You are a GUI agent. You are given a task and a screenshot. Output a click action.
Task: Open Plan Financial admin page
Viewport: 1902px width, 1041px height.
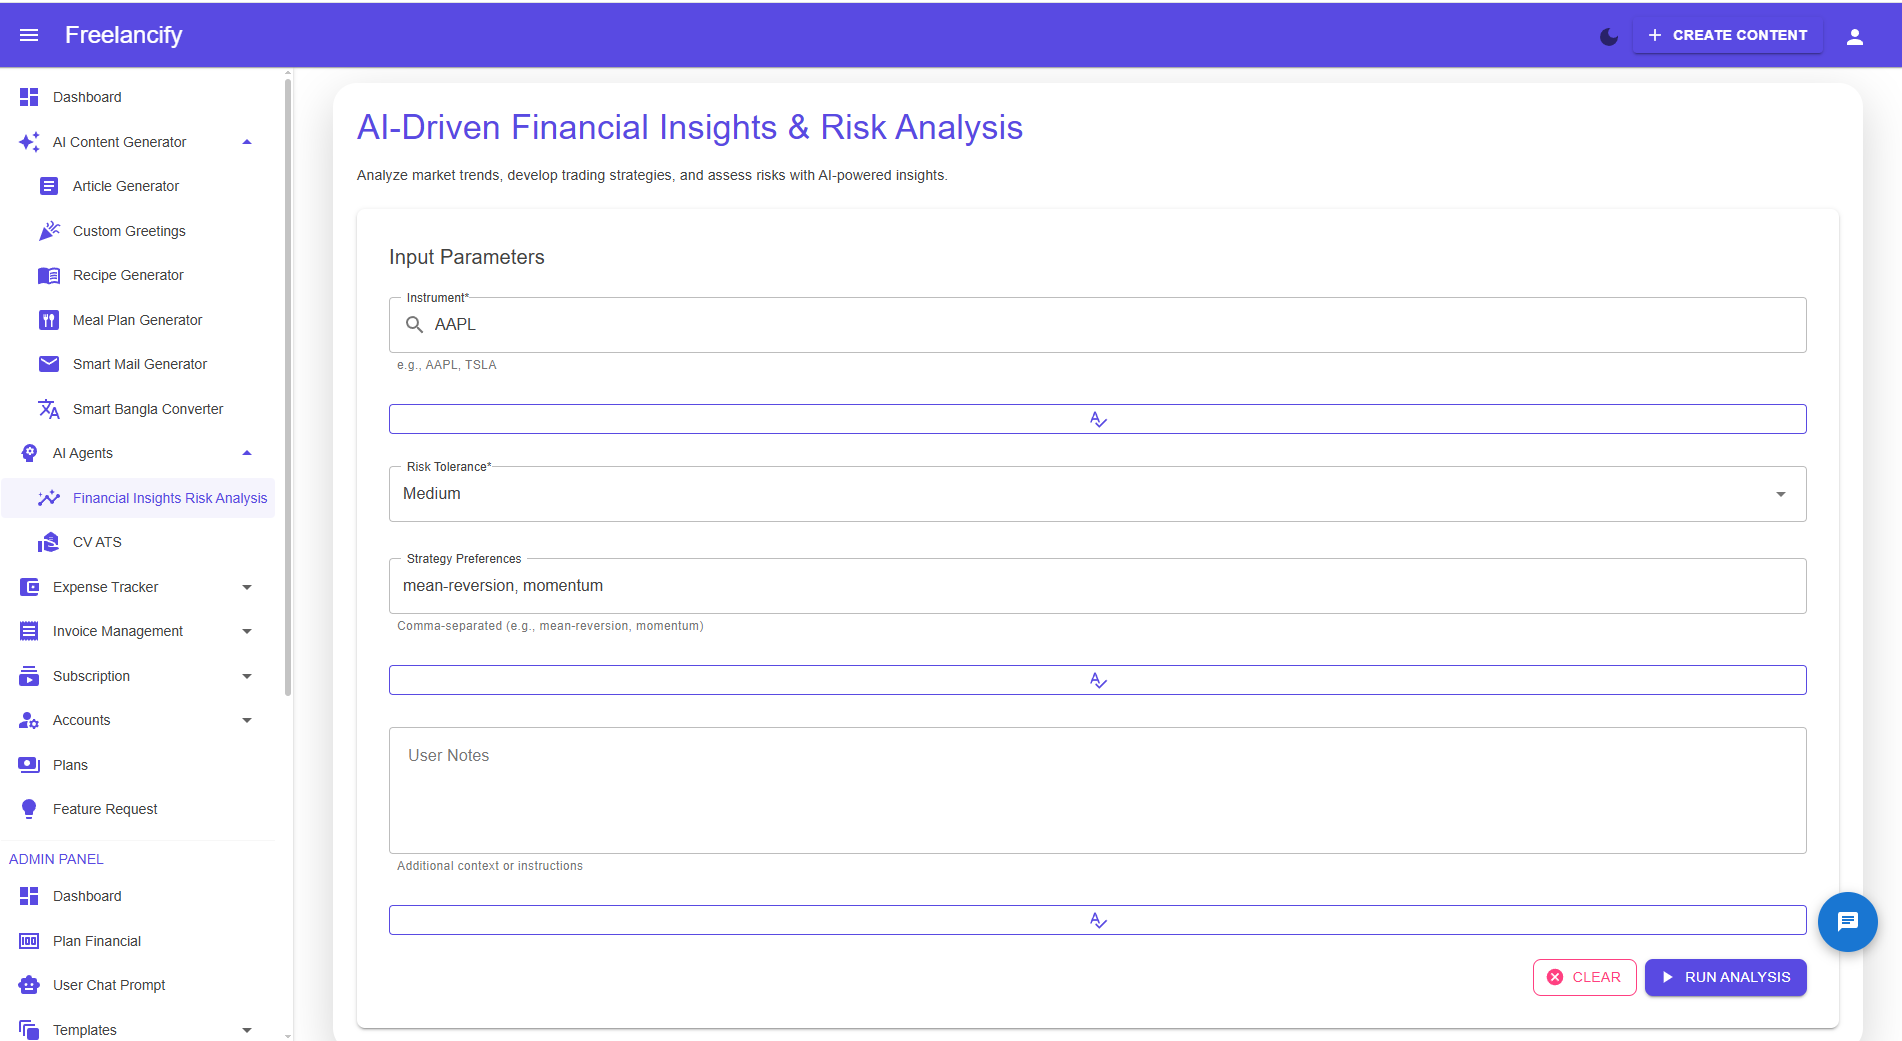coord(138,941)
